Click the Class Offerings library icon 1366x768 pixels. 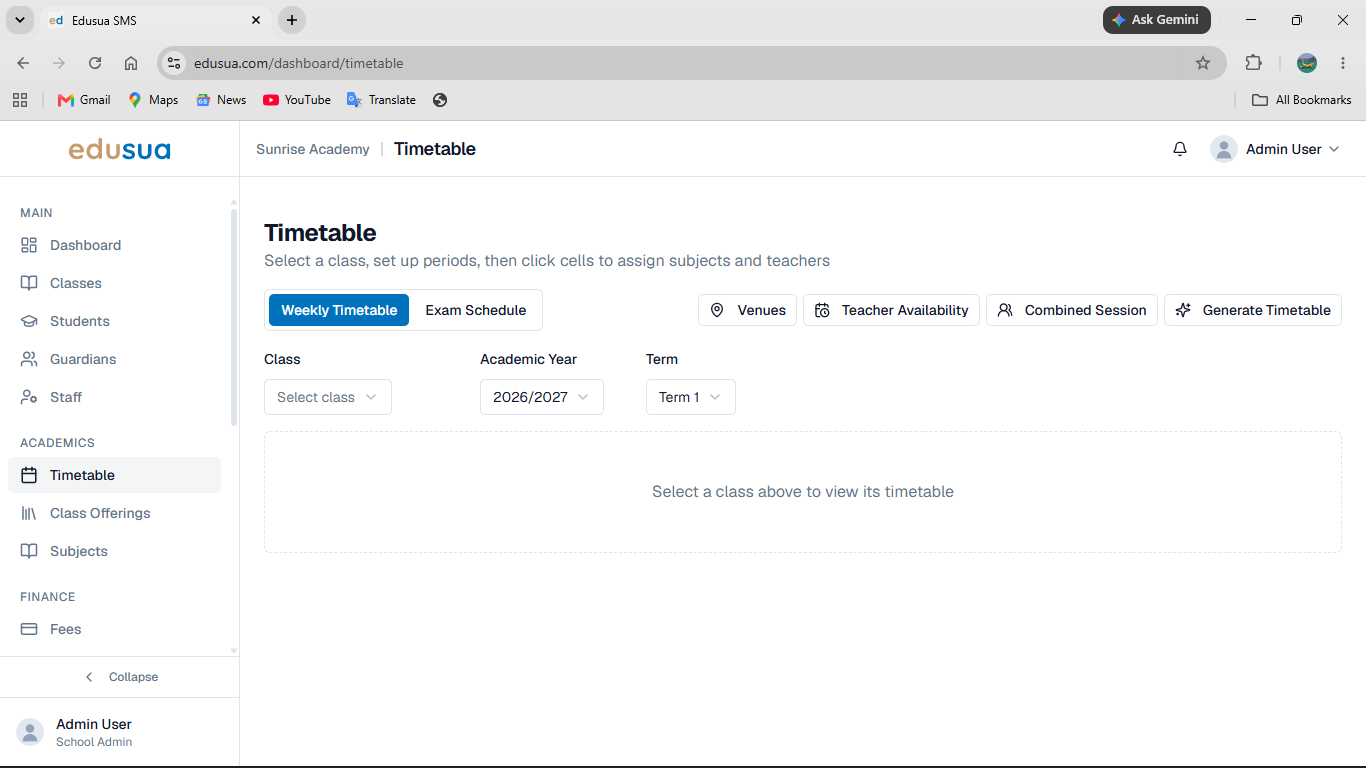(29, 513)
